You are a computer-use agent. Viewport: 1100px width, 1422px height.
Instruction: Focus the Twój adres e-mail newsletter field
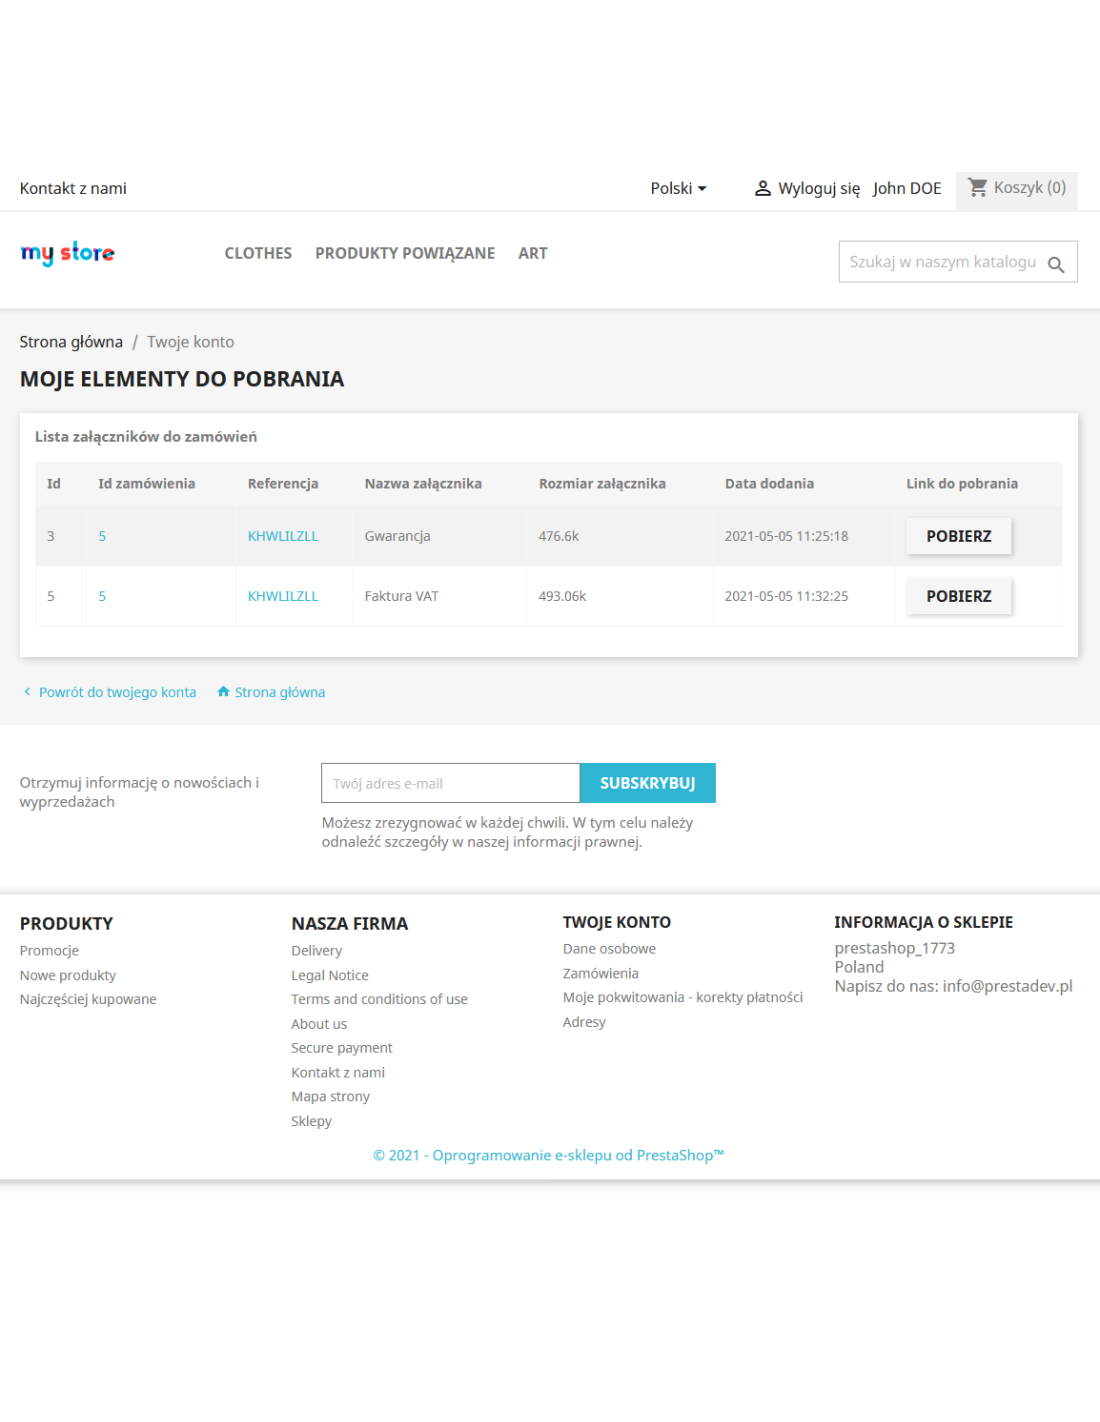450,783
